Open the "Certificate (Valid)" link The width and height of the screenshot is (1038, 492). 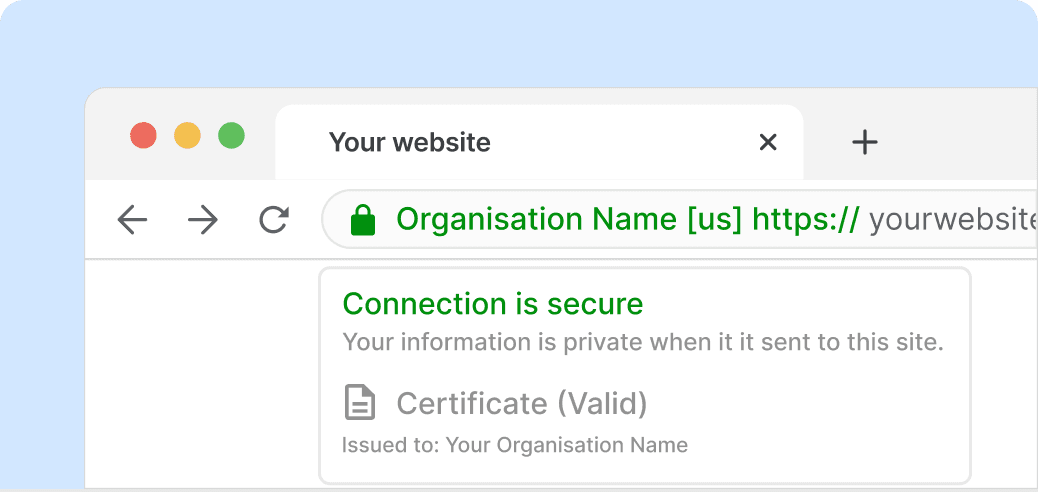(x=522, y=404)
